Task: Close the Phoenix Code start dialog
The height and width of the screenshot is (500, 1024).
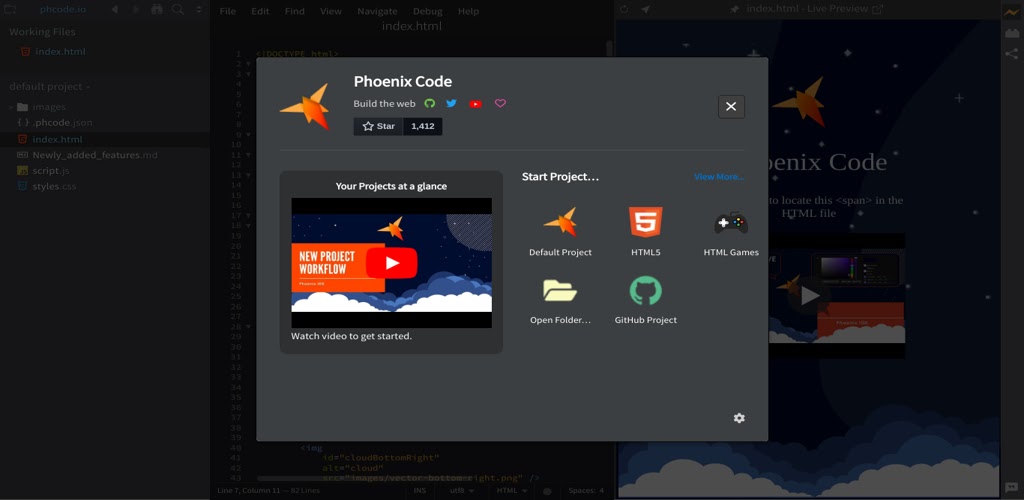Action: pos(731,107)
